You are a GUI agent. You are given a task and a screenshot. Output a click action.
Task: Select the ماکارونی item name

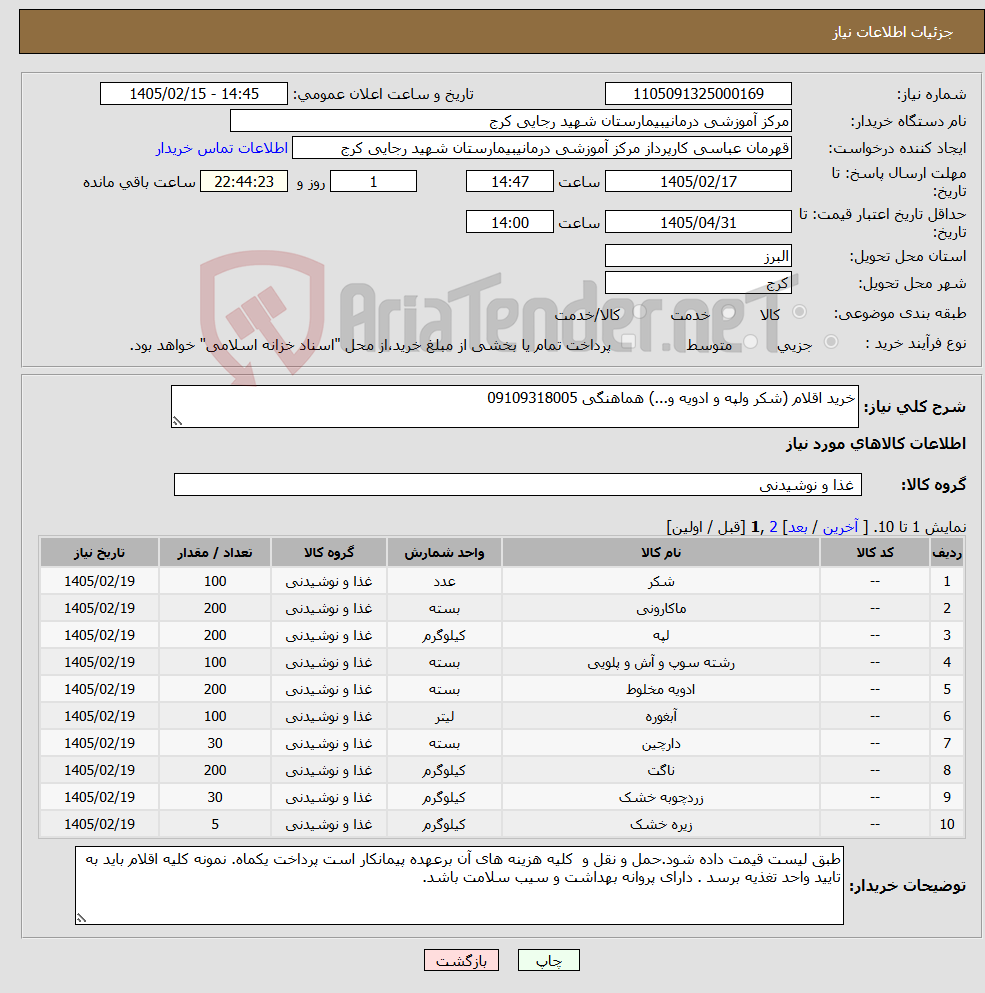point(661,609)
